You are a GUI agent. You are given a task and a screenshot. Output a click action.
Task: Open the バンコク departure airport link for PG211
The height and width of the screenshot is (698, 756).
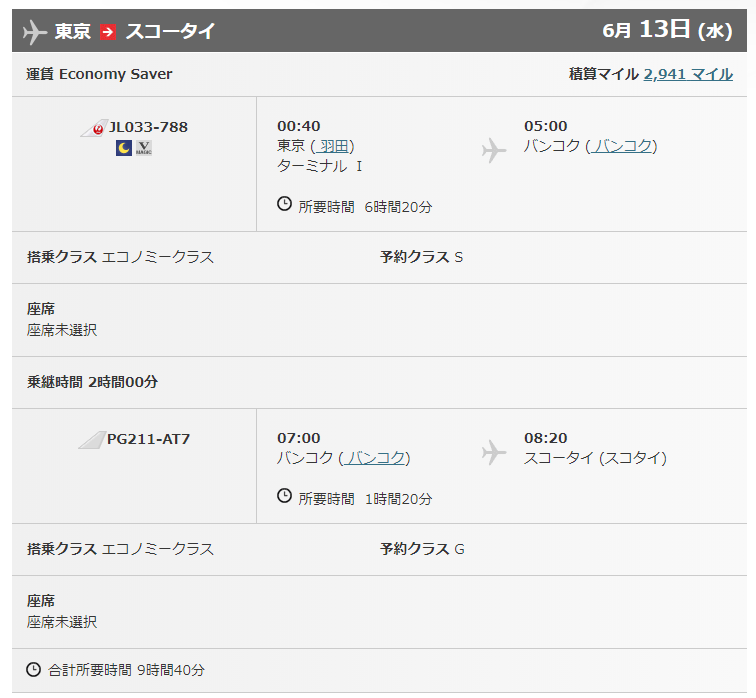click(x=375, y=457)
